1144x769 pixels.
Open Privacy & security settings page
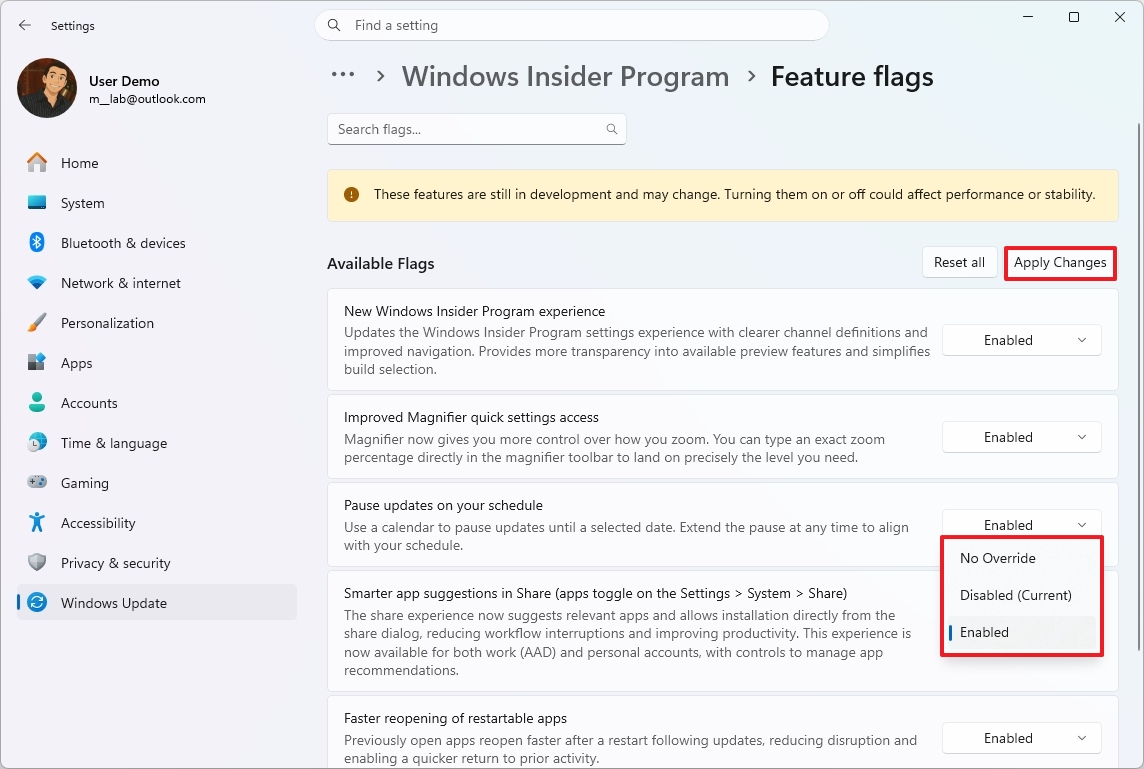157,563
